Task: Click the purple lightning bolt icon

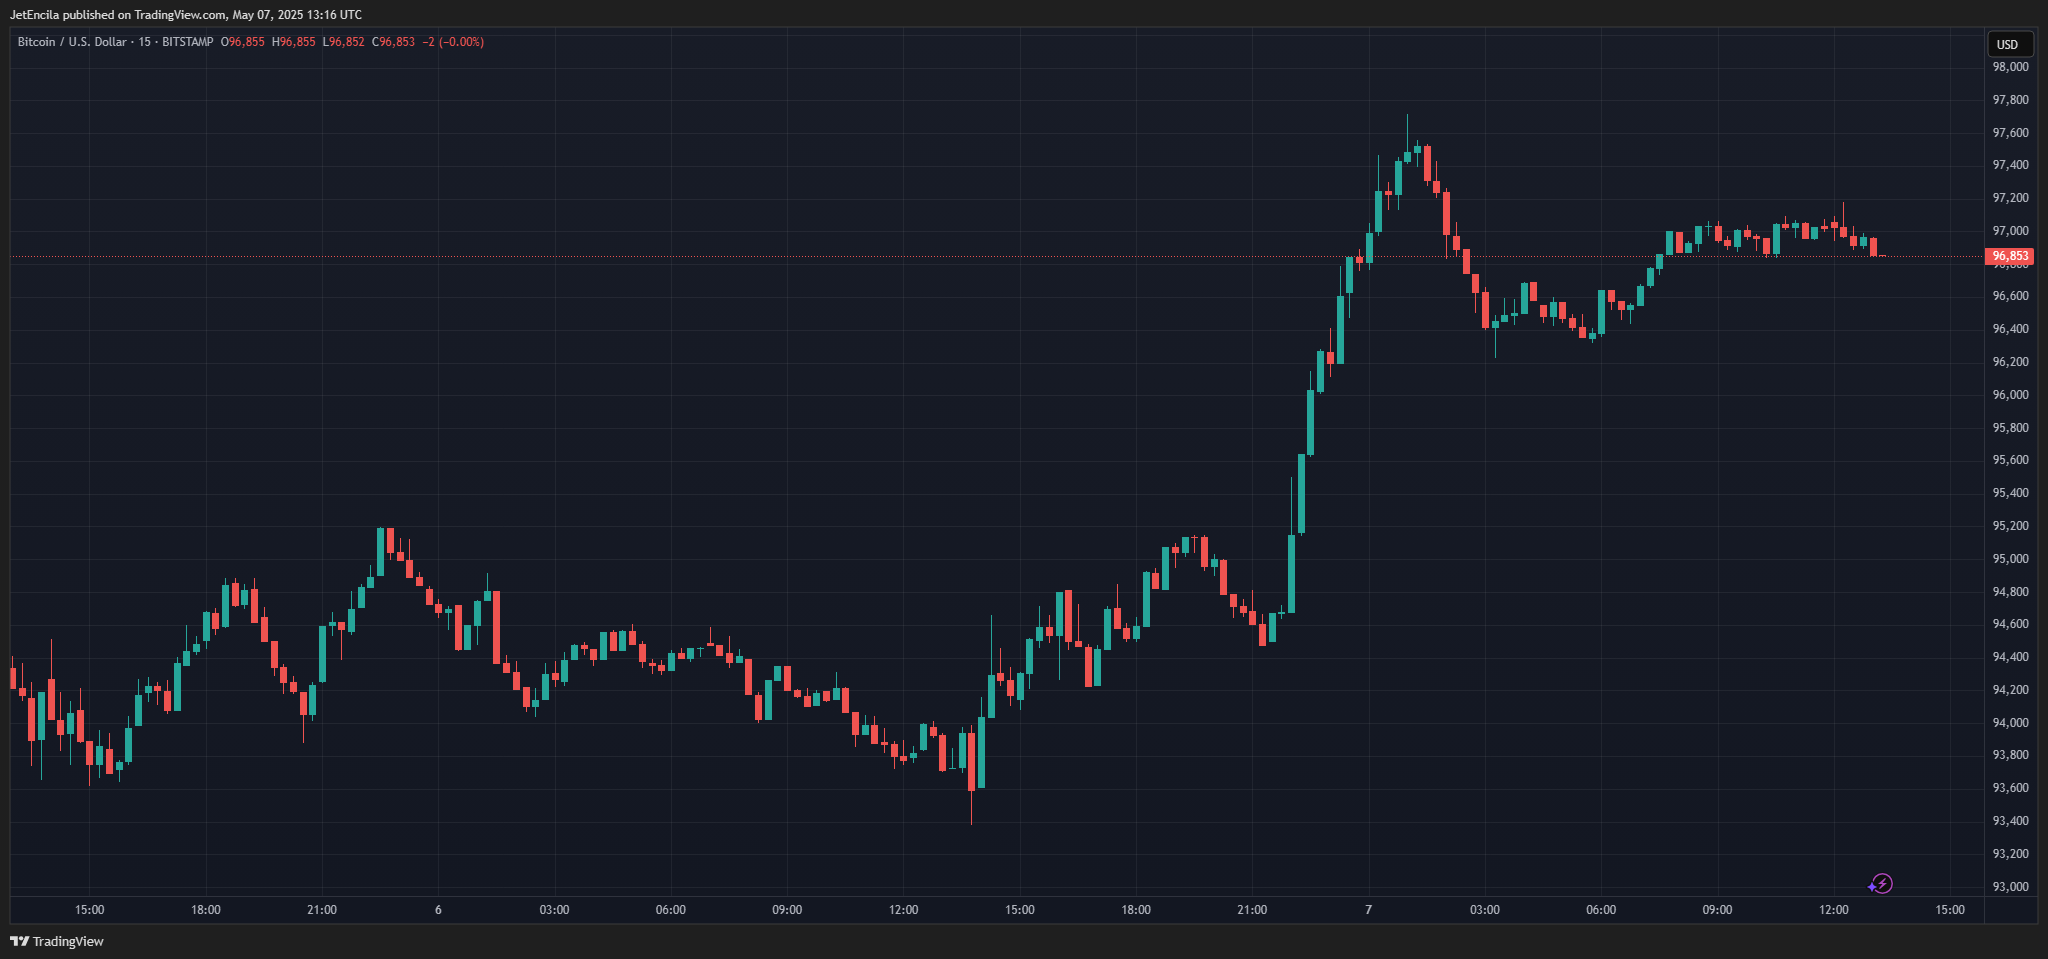Action: [x=1881, y=884]
